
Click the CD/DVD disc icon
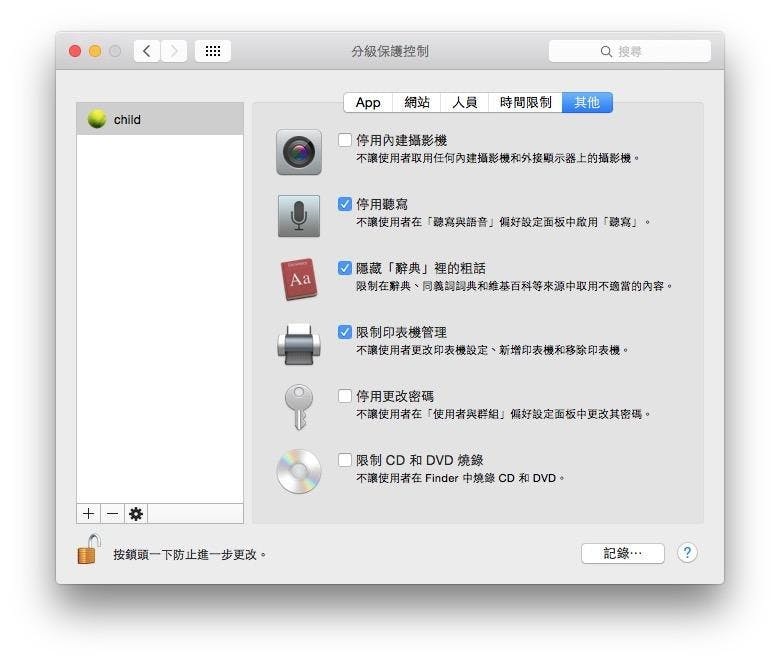[x=298, y=472]
